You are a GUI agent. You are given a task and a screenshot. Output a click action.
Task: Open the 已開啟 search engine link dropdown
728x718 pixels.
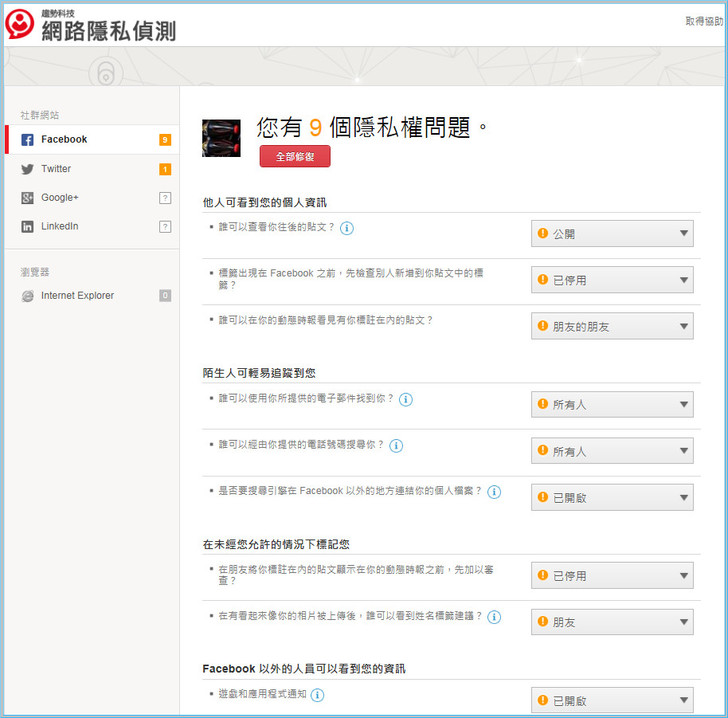(612, 497)
